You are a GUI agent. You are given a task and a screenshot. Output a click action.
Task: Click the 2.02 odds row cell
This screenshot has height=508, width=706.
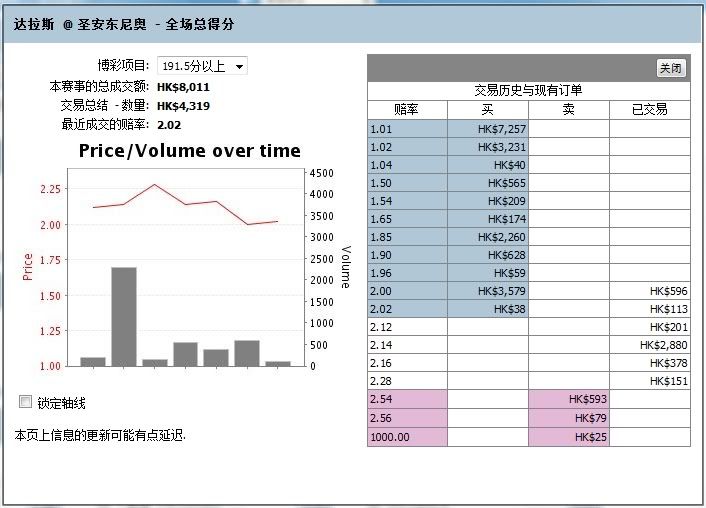point(407,309)
